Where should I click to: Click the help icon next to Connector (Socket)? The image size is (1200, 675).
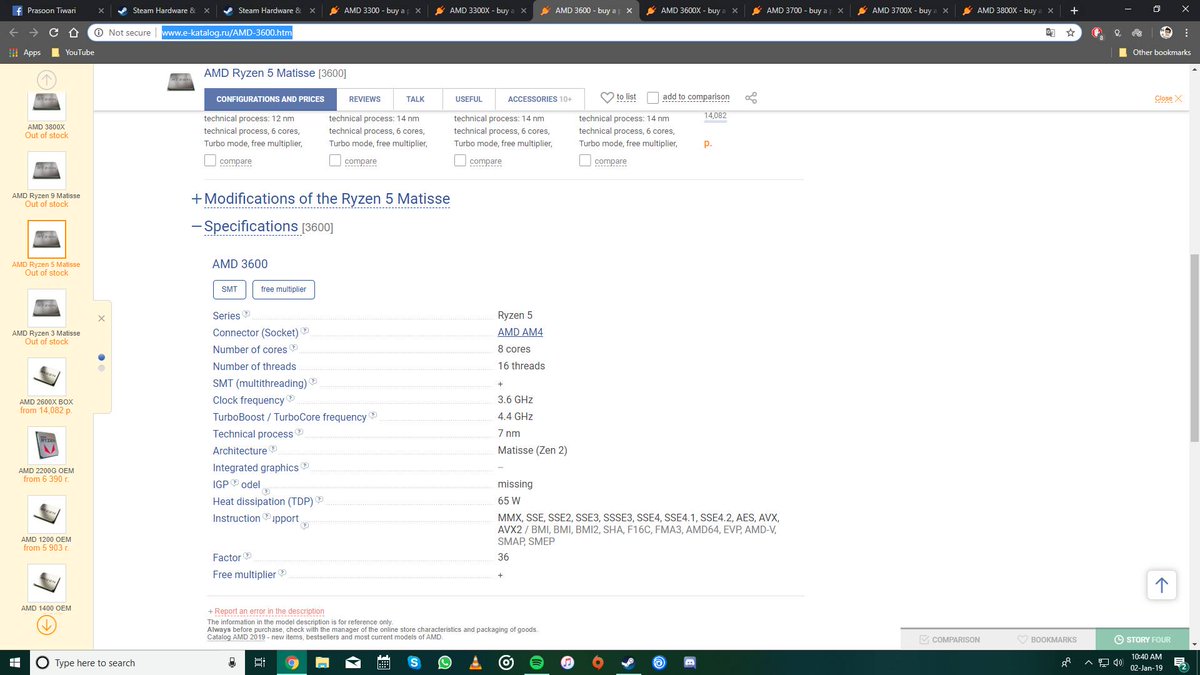point(305,331)
